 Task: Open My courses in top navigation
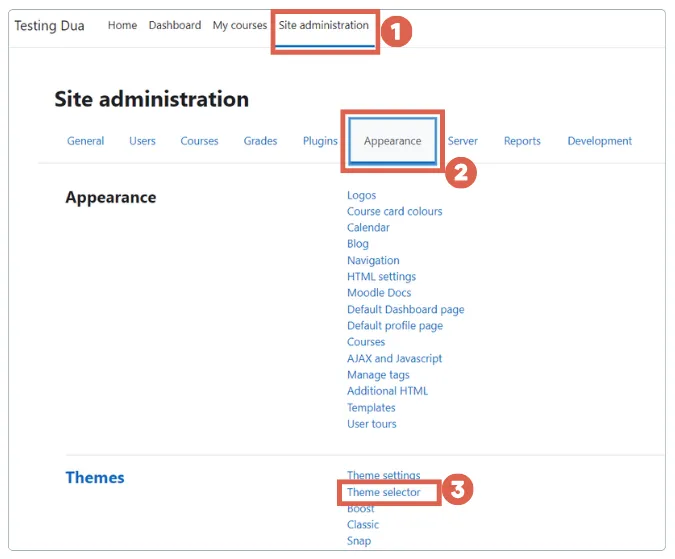pos(240,26)
